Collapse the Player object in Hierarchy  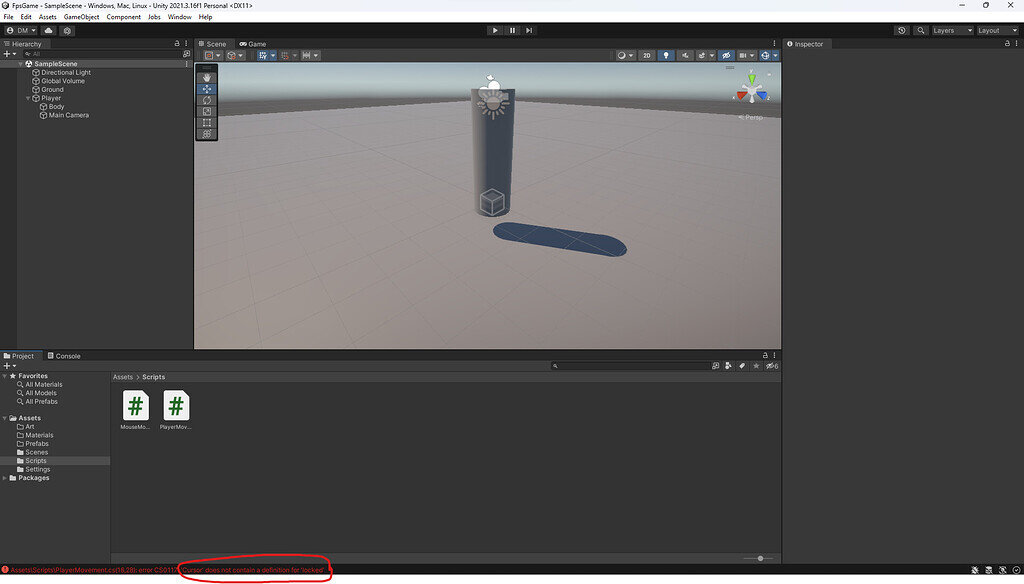(28, 97)
